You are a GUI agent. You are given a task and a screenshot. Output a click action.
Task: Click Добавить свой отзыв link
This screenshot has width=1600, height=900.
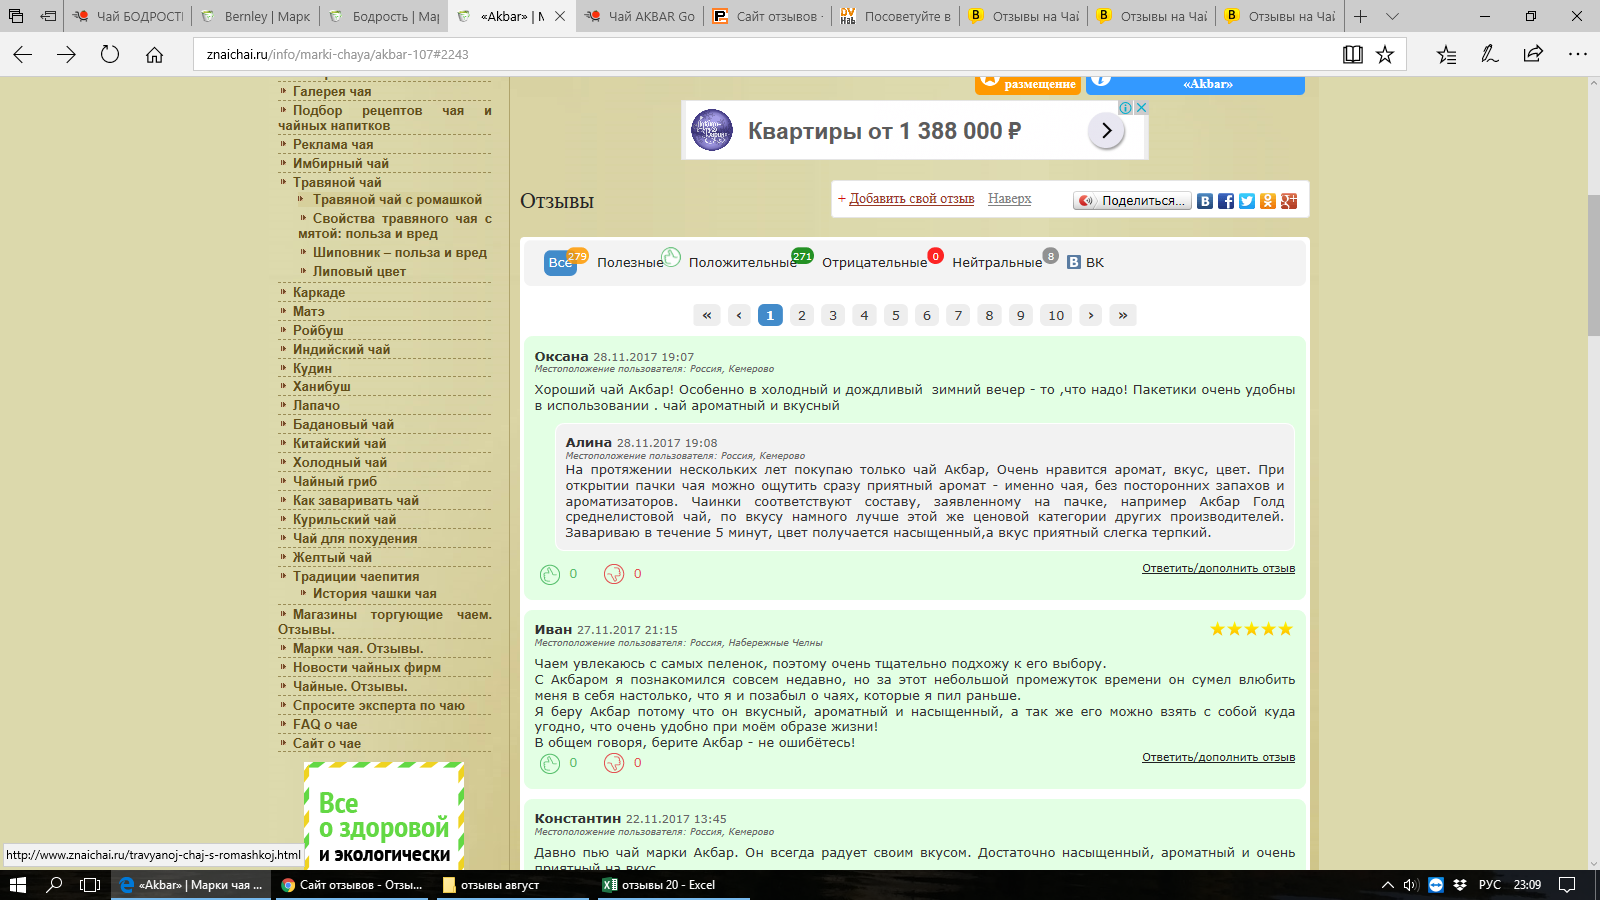(911, 199)
